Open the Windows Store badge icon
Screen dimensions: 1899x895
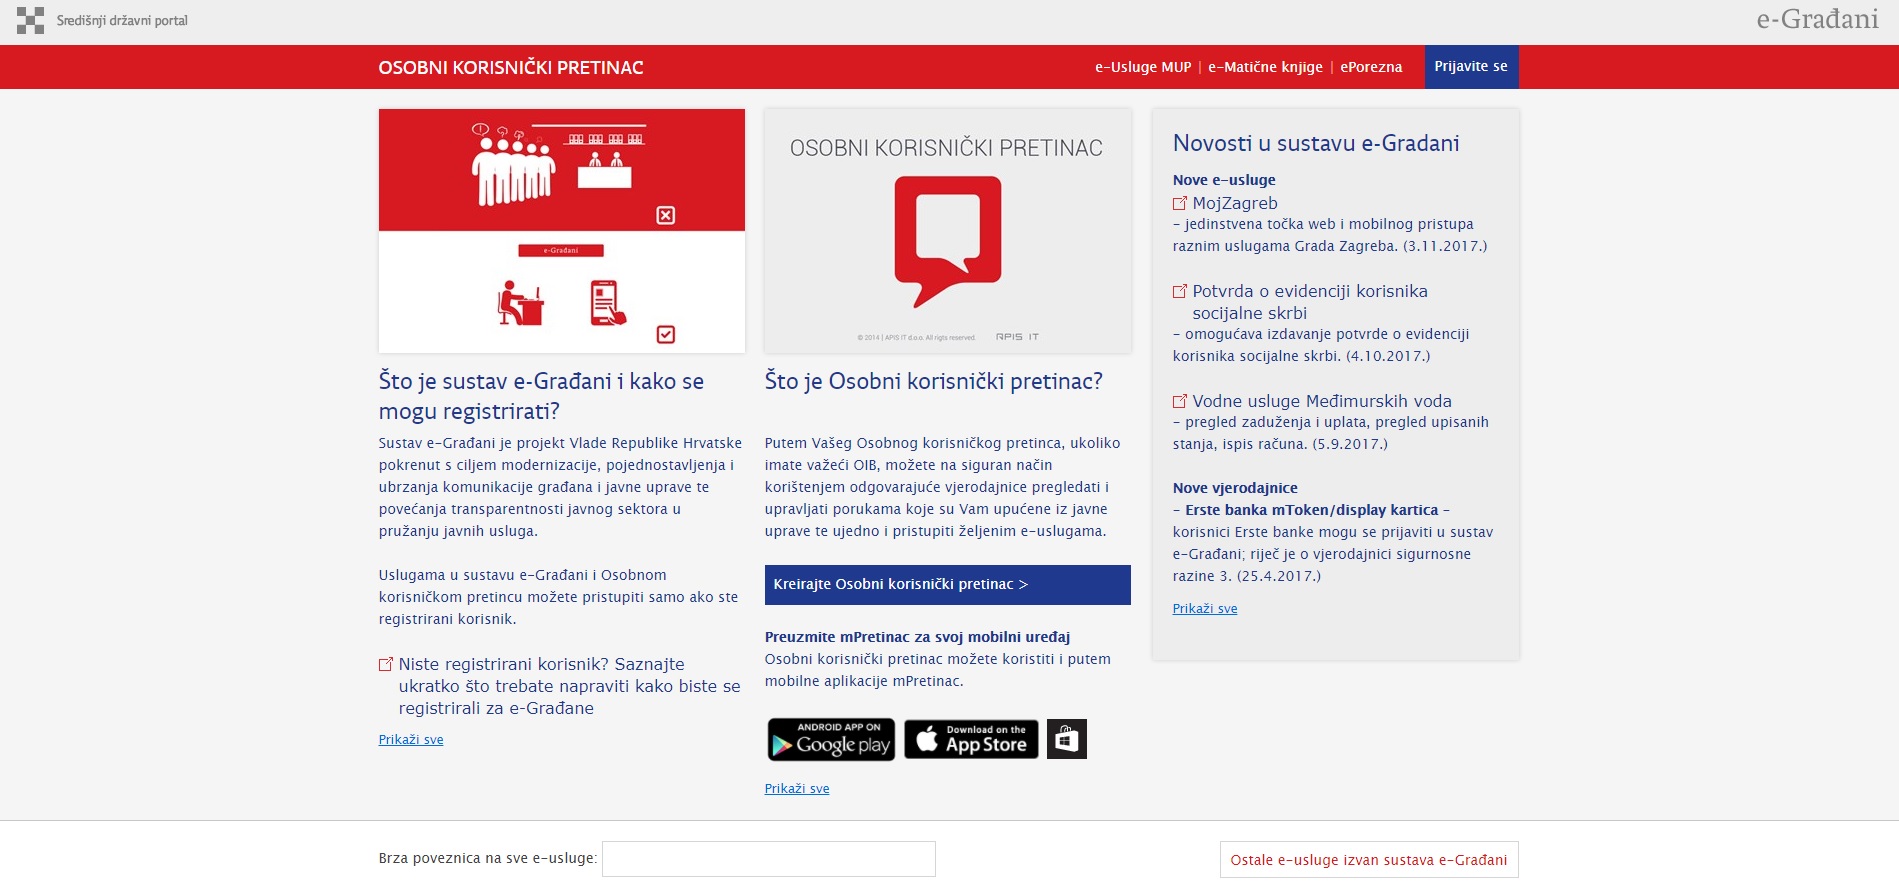[x=1067, y=740]
